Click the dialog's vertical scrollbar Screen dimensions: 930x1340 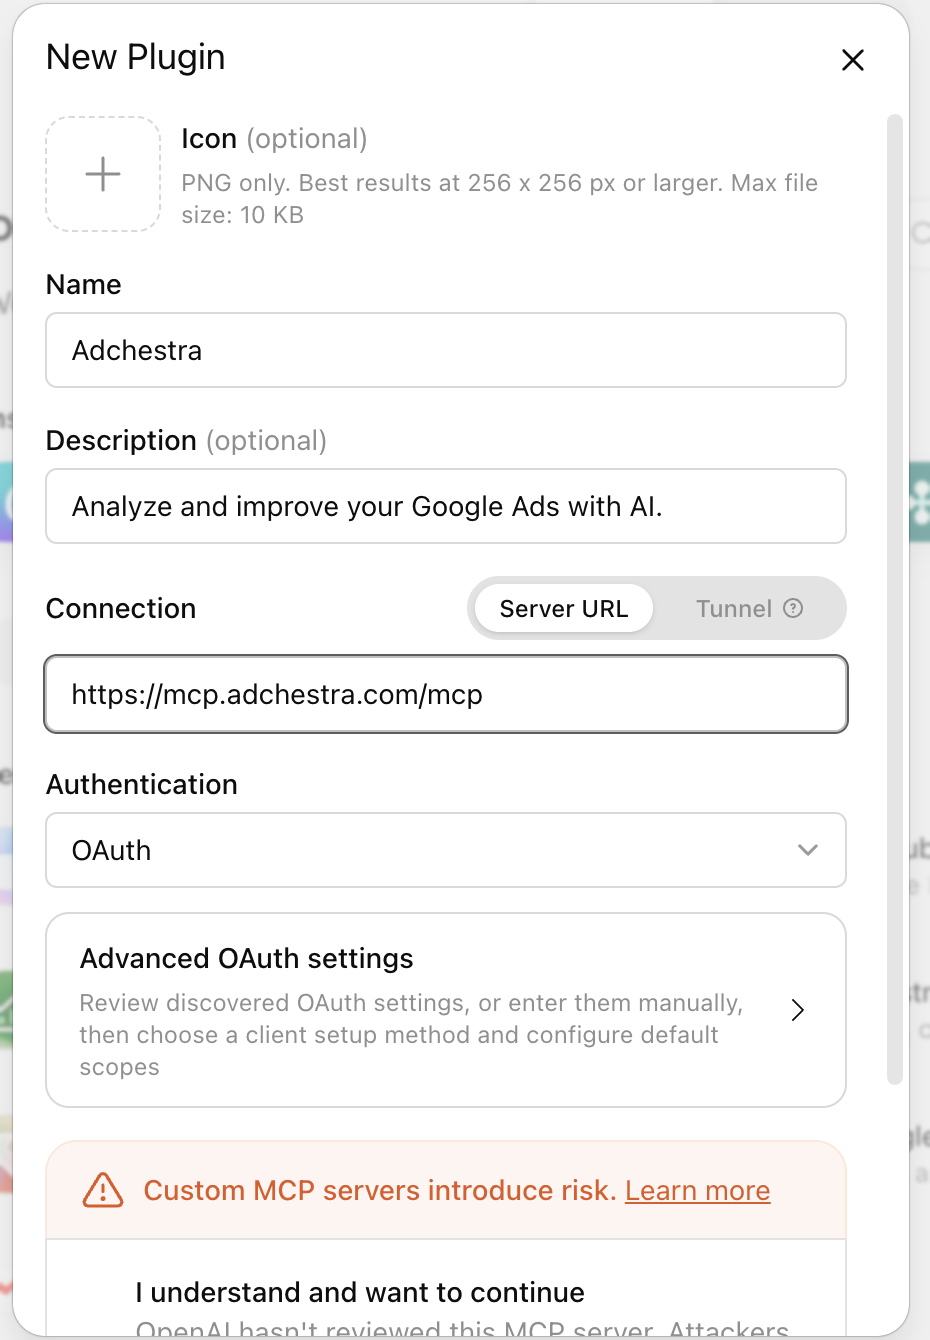[x=895, y=600]
